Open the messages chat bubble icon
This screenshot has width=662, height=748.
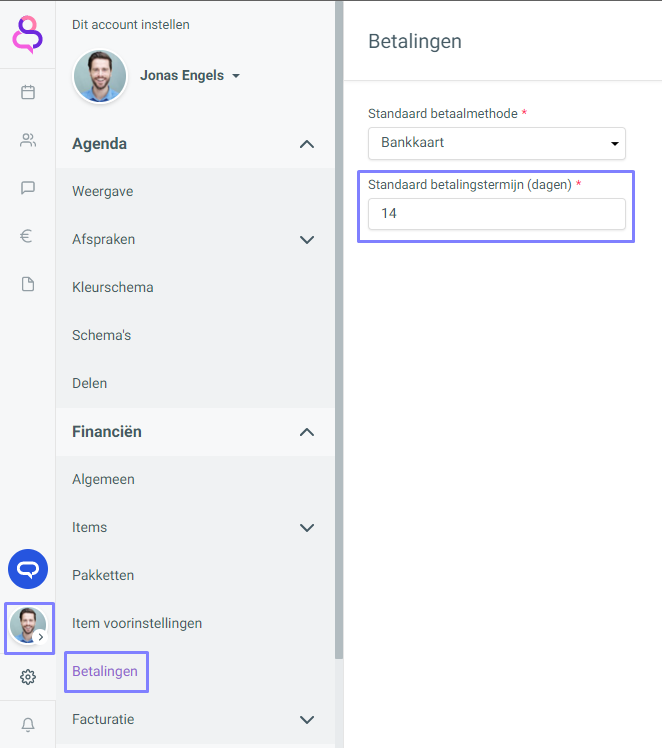28,187
